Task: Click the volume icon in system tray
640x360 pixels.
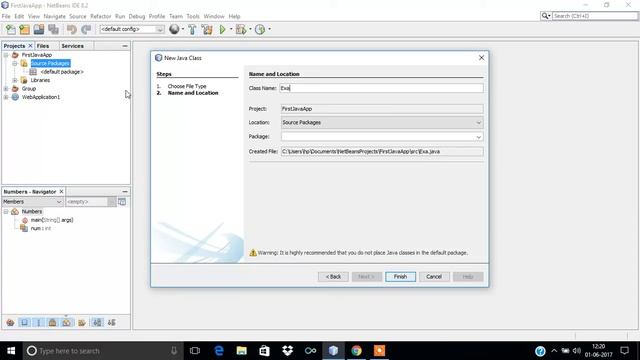Action: 576,351
